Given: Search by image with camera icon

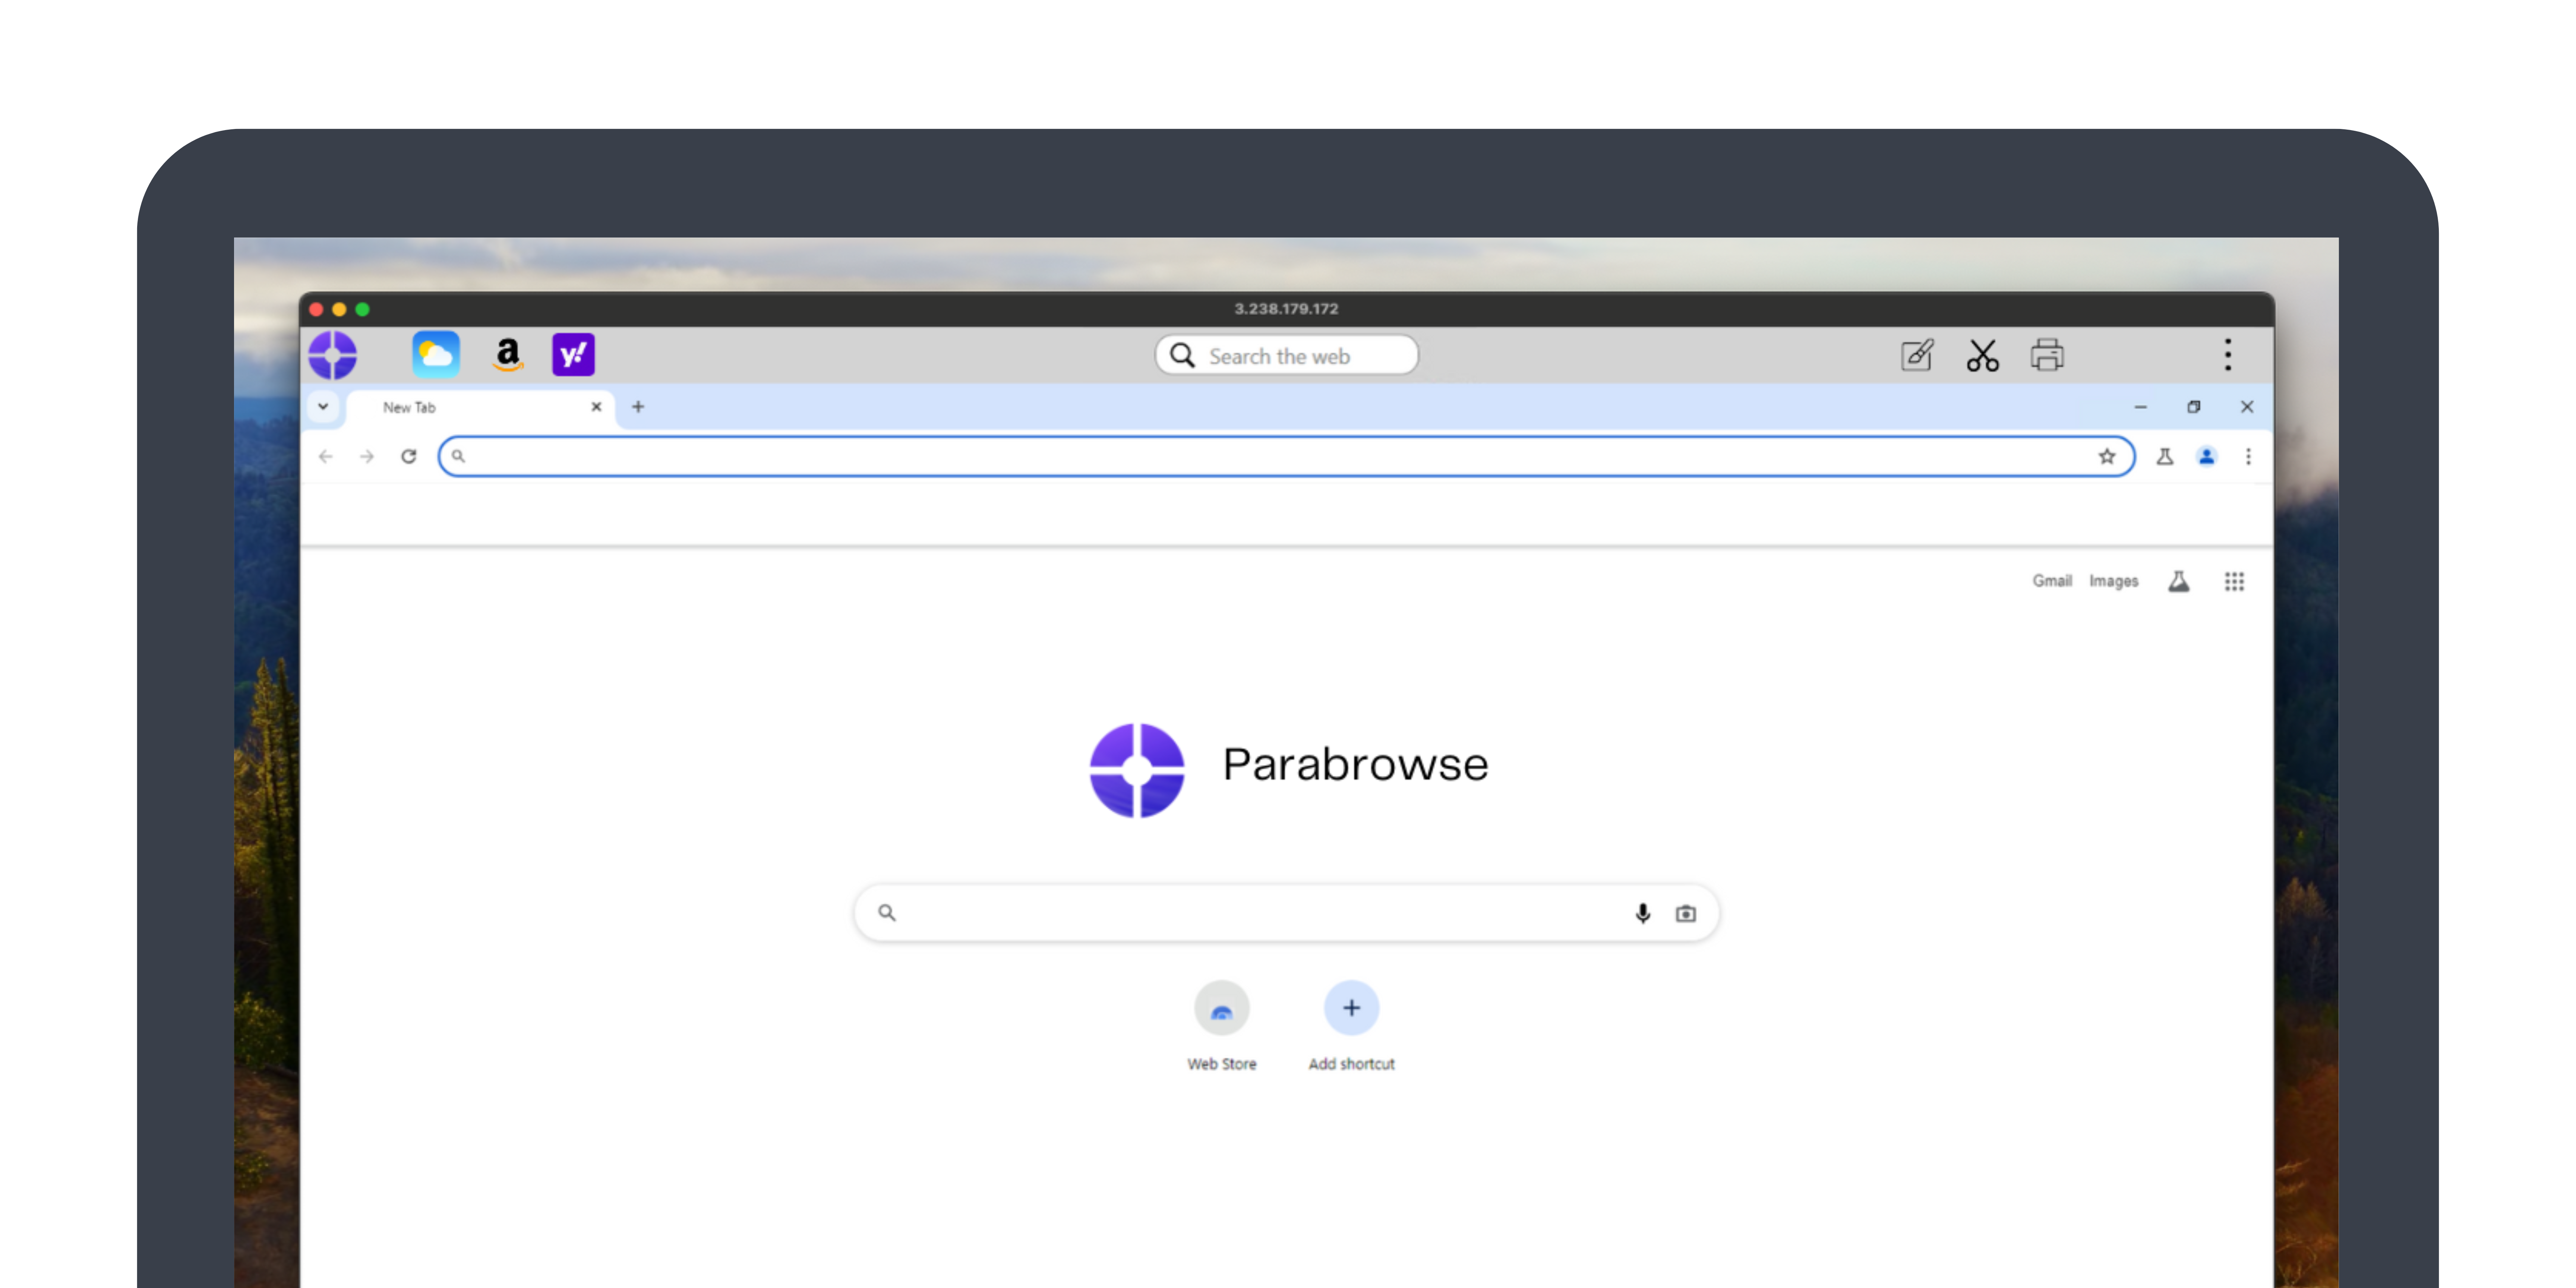Looking at the screenshot, I should coord(1686,913).
